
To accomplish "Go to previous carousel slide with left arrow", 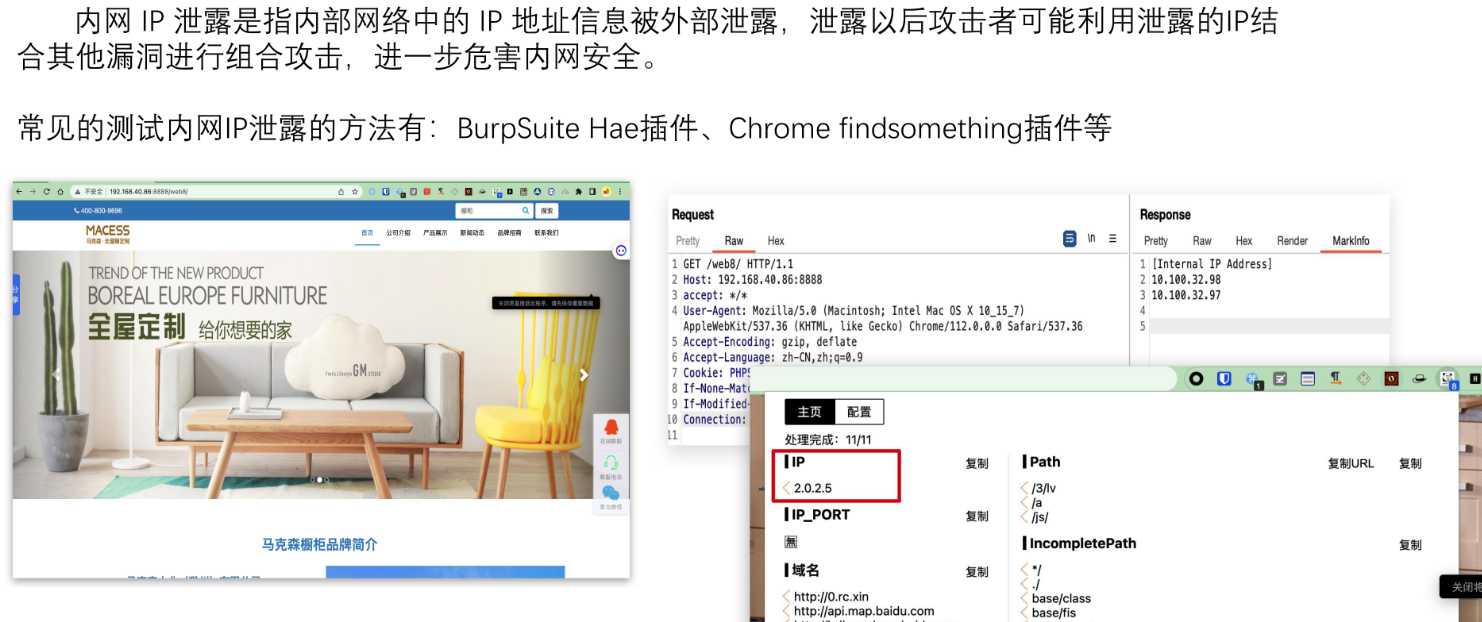I will 56,375.
